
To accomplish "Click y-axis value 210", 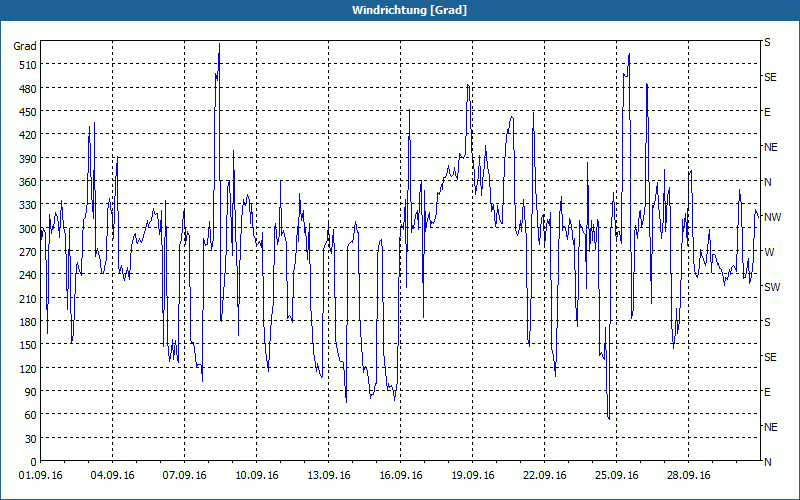I will [28, 298].
